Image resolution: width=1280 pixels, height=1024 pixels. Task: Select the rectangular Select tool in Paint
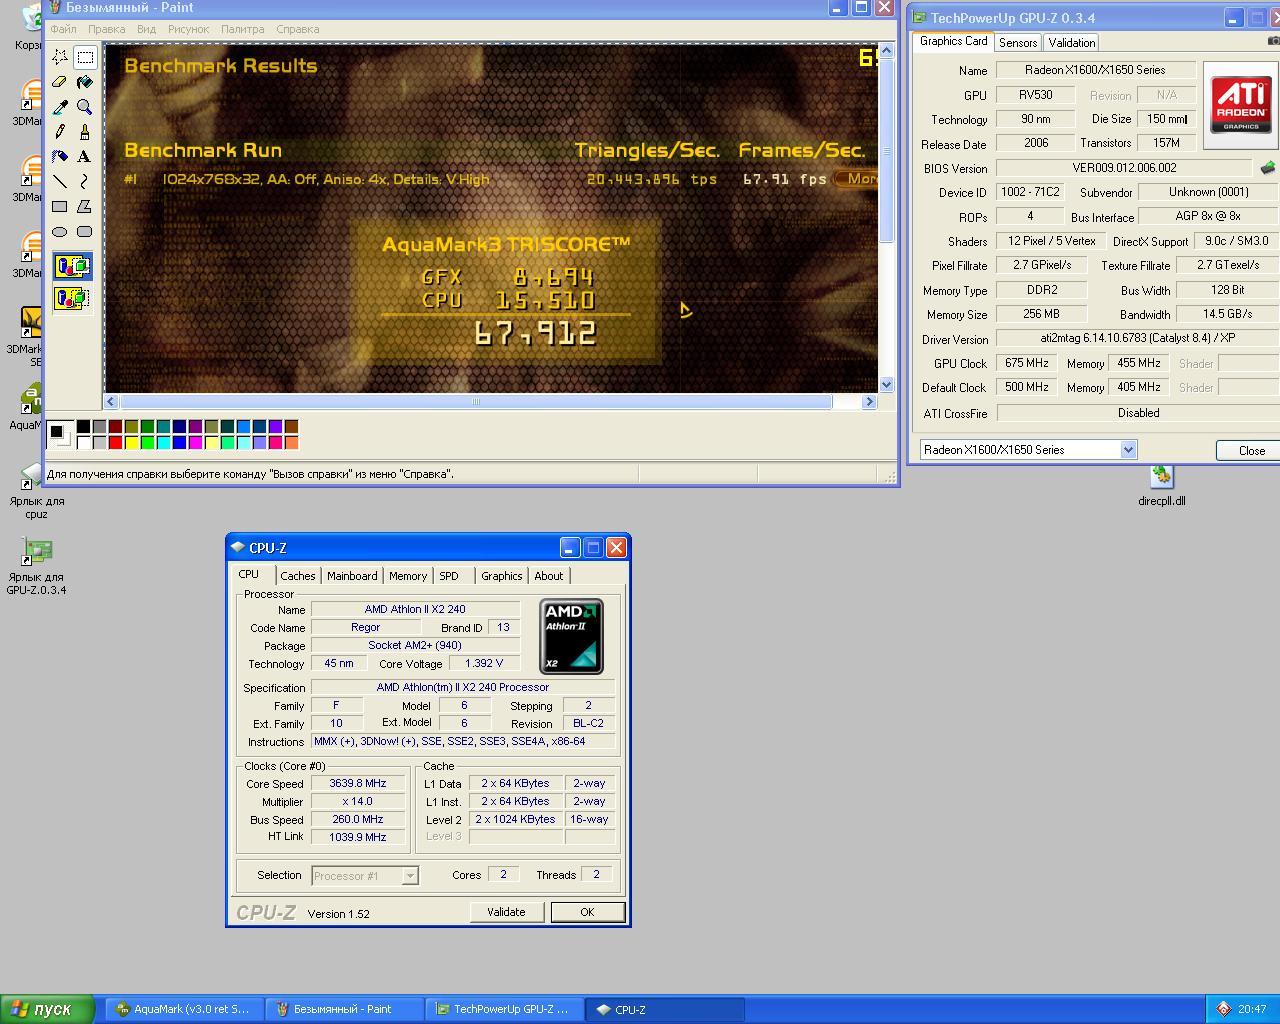coord(85,57)
